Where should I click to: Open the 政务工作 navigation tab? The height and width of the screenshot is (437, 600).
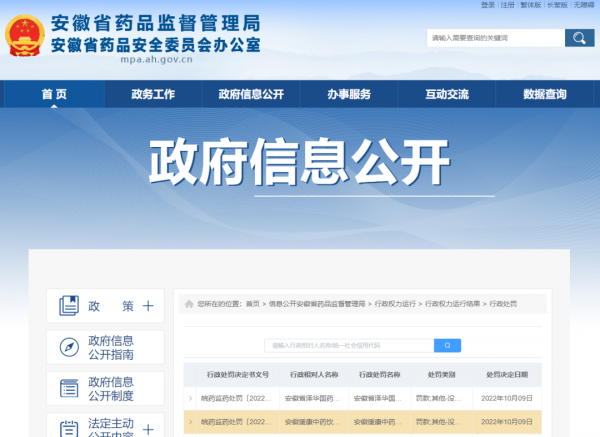click(x=153, y=95)
